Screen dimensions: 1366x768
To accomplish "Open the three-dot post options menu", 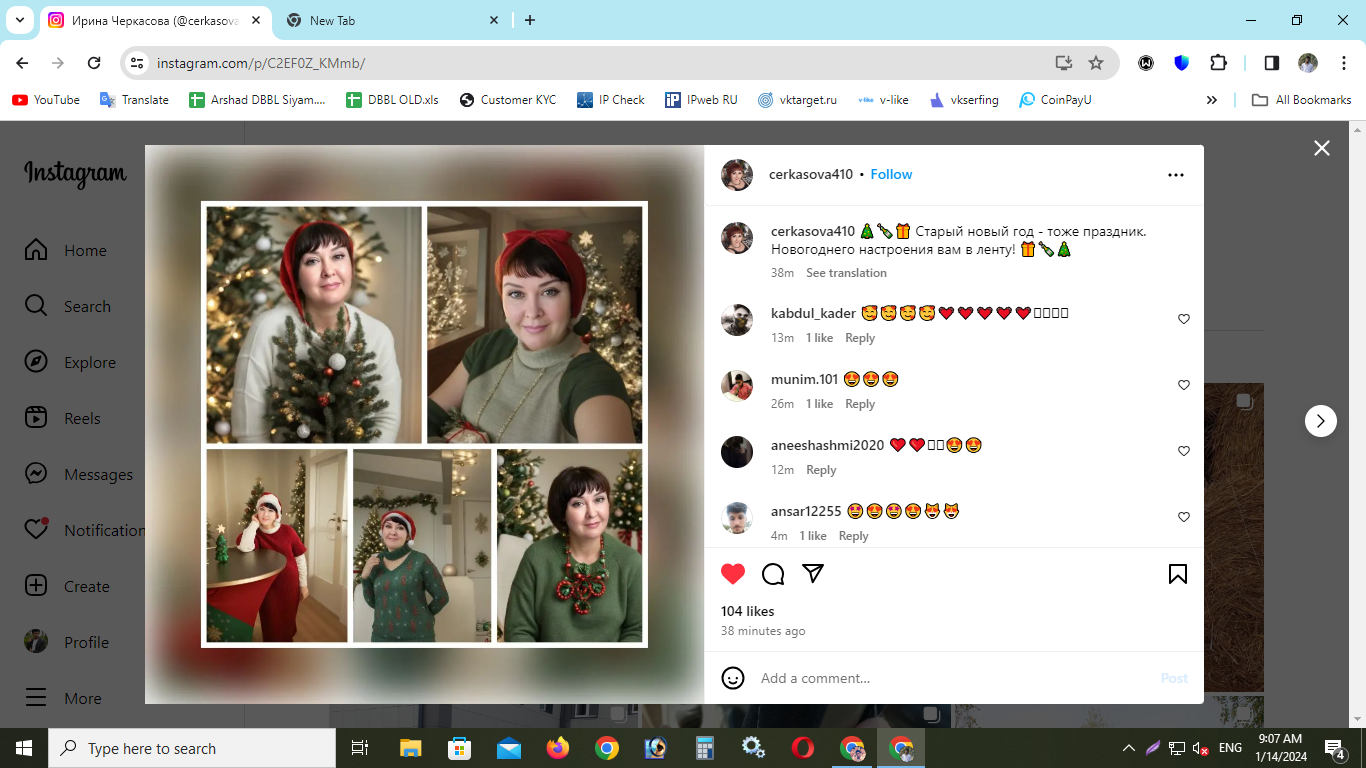I will pos(1176,175).
